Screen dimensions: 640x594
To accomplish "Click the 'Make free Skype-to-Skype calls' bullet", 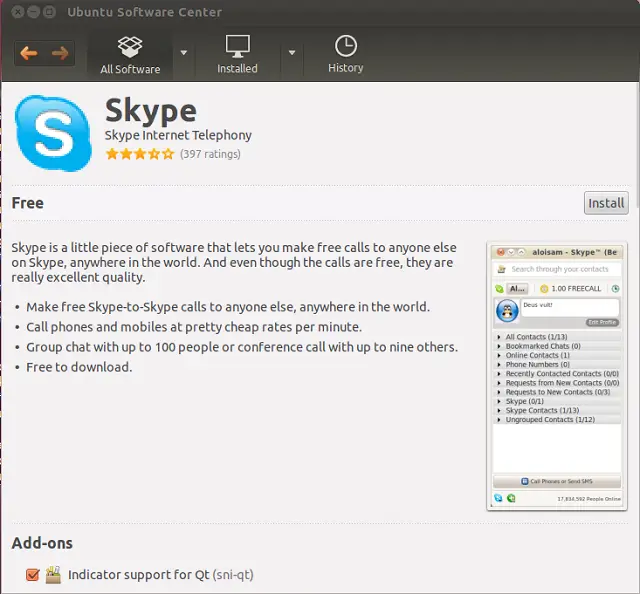I will tap(228, 307).
